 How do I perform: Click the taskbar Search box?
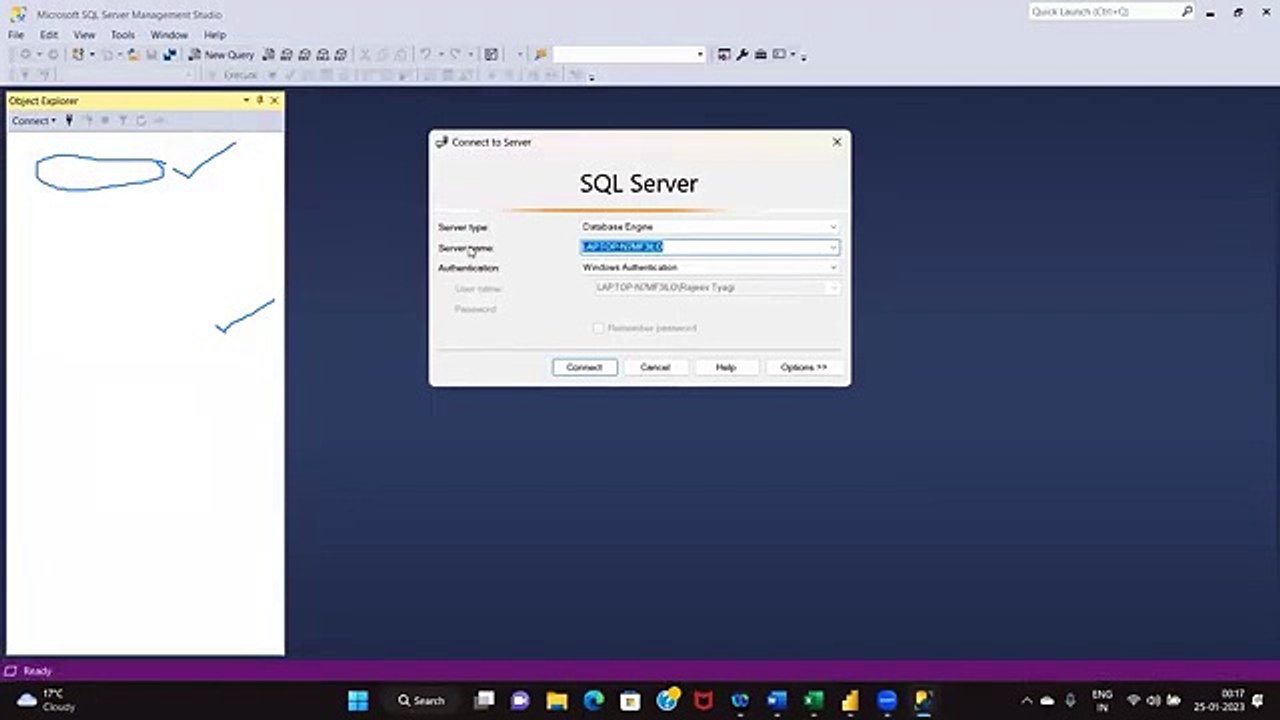click(x=422, y=700)
